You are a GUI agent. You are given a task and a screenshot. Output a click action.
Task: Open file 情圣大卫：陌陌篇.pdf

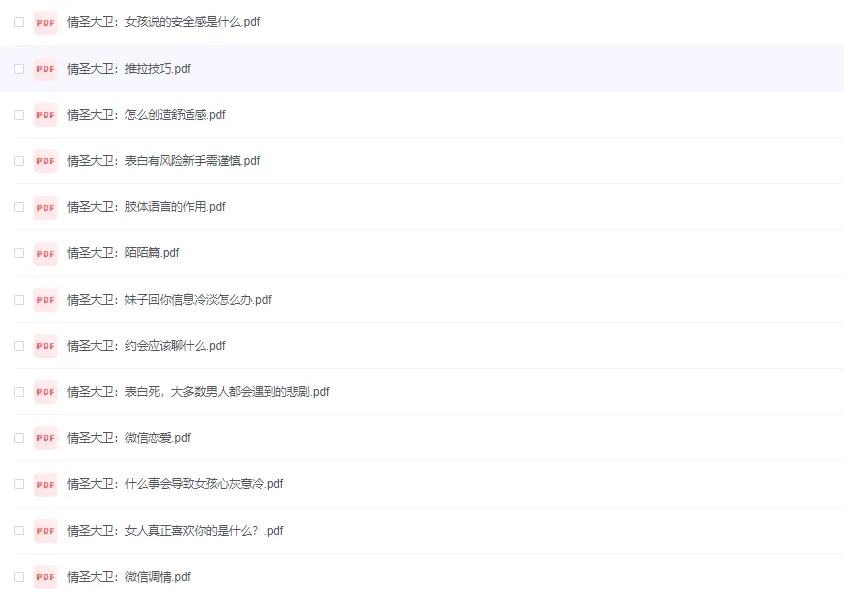123,253
